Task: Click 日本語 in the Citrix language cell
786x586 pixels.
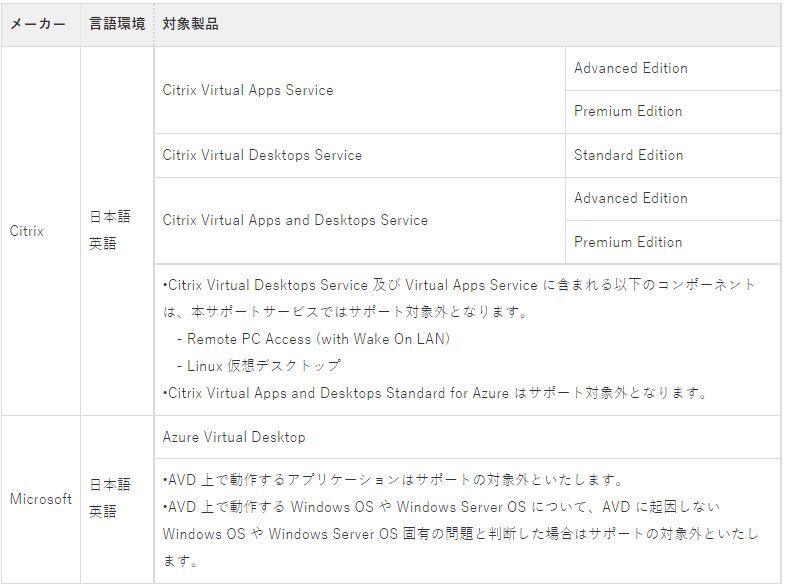Action: tap(110, 217)
